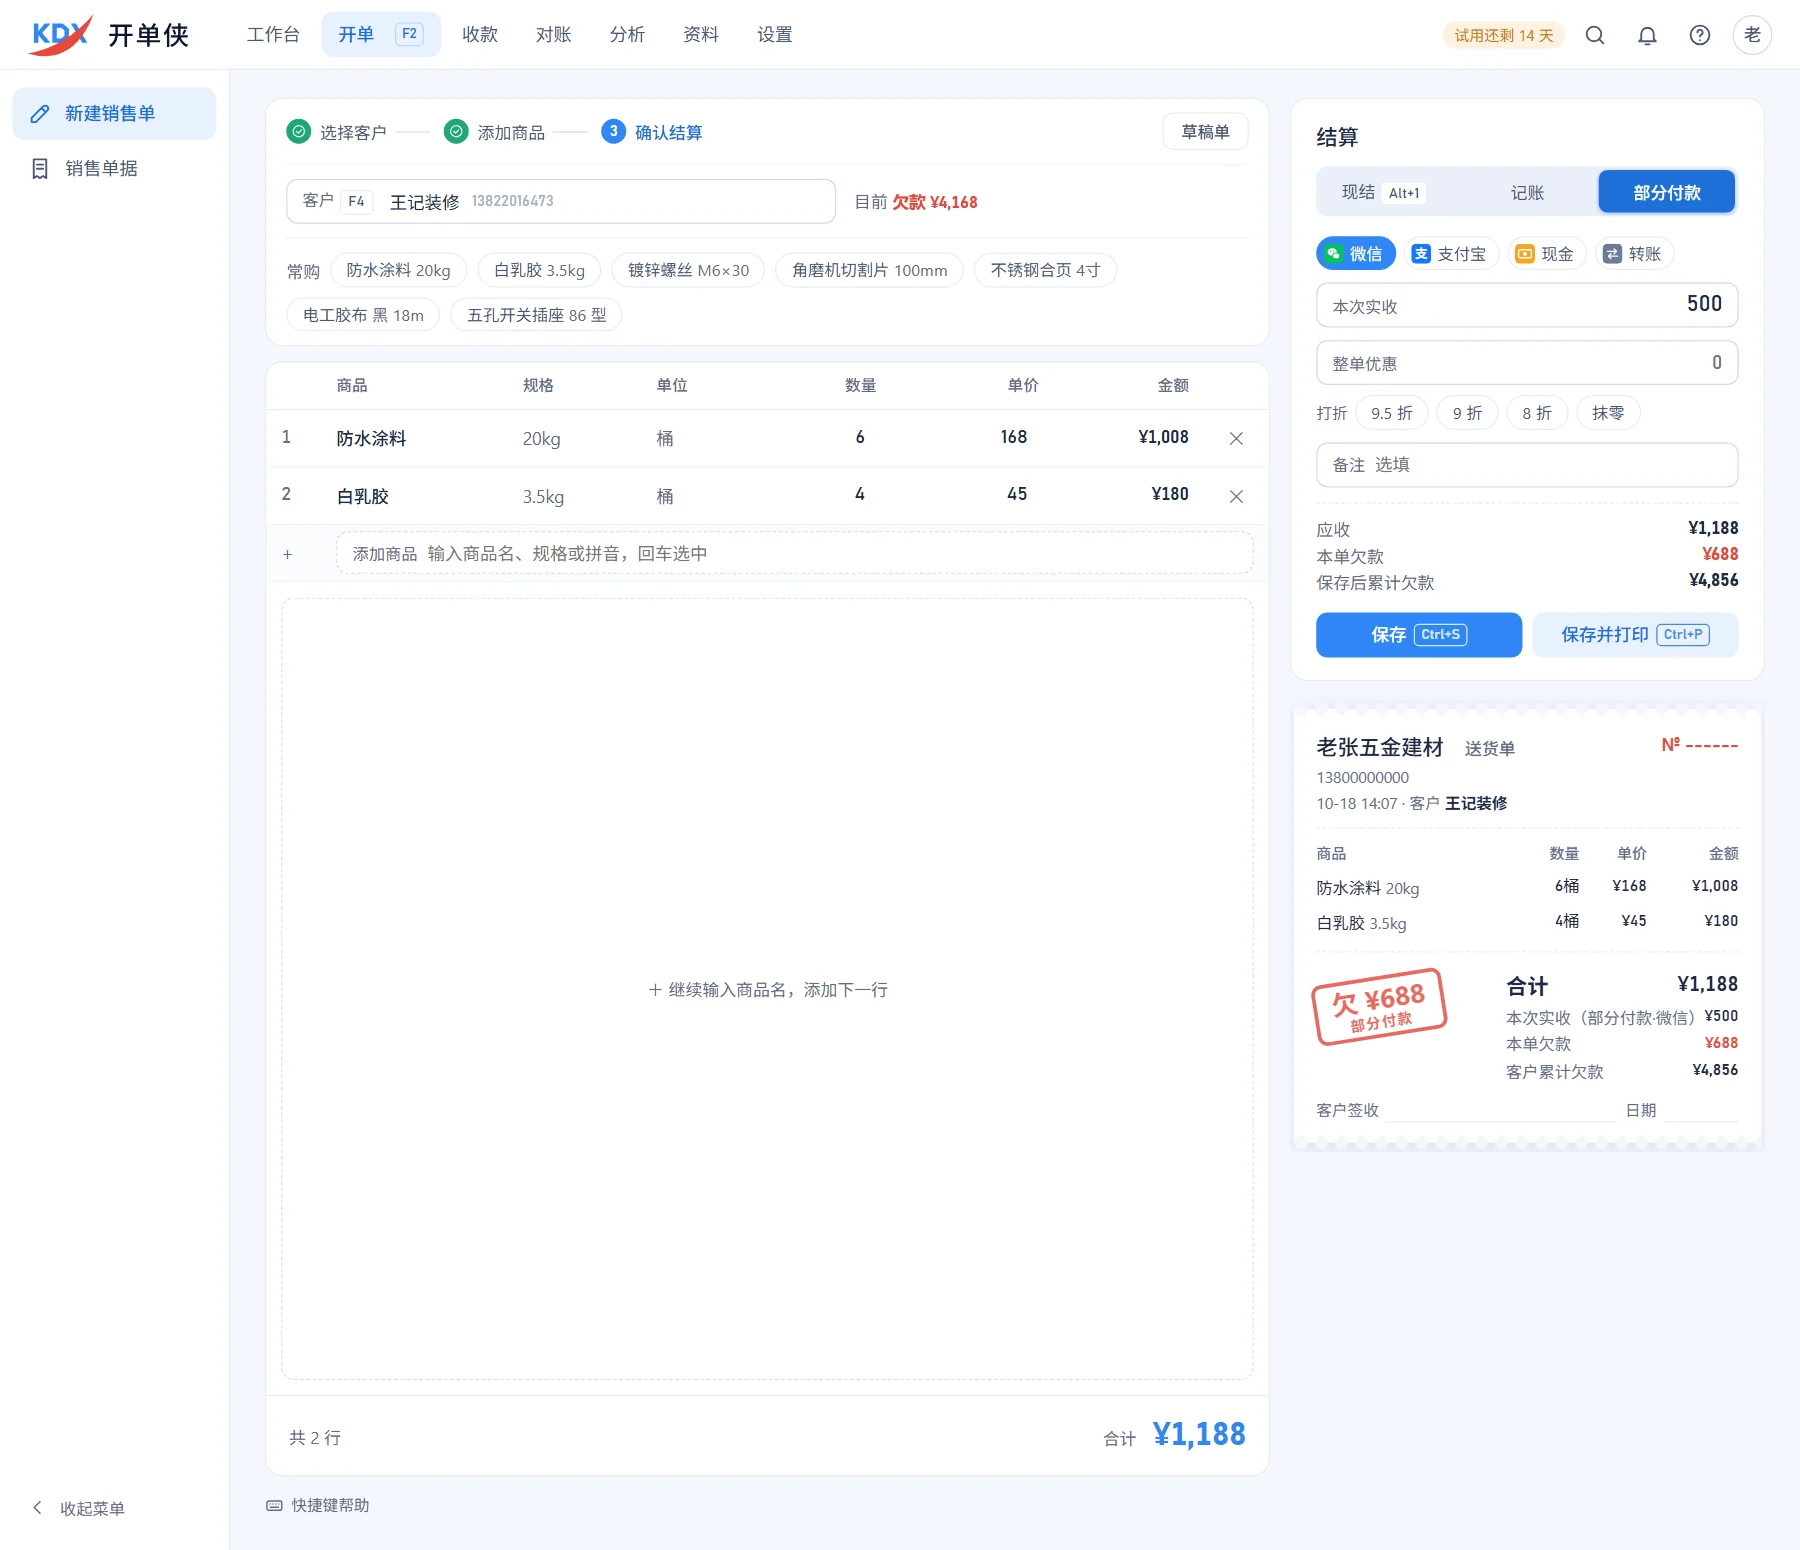The height and width of the screenshot is (1550, 1800).
Task: Switch settlement mode to 记账
Action: [1527, 192]
